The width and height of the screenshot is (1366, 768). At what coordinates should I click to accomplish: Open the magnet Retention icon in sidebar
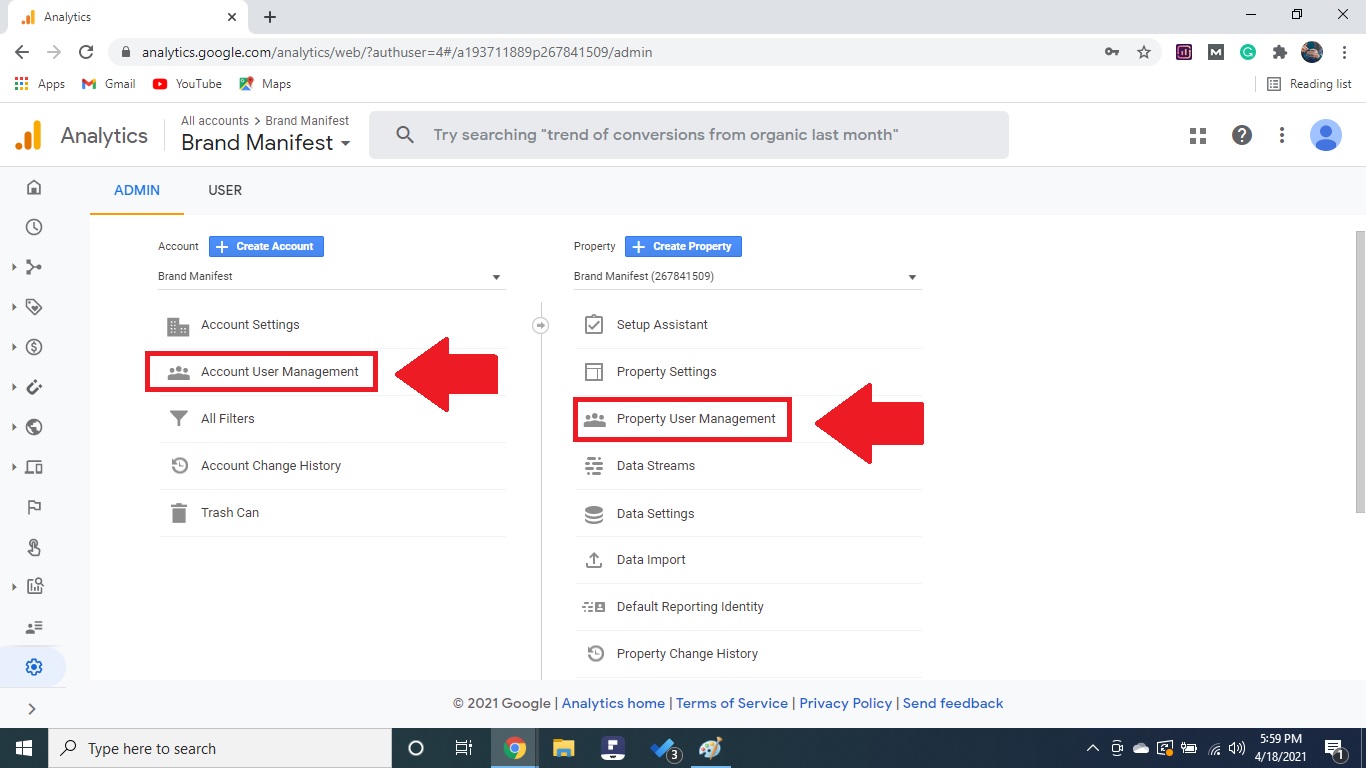coord(34,387)
